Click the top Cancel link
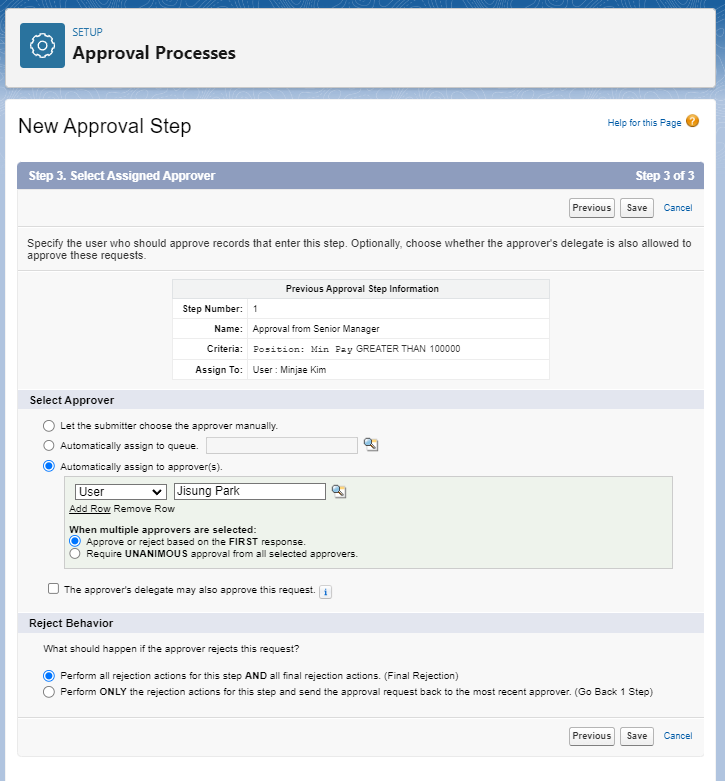 [677, 208]
